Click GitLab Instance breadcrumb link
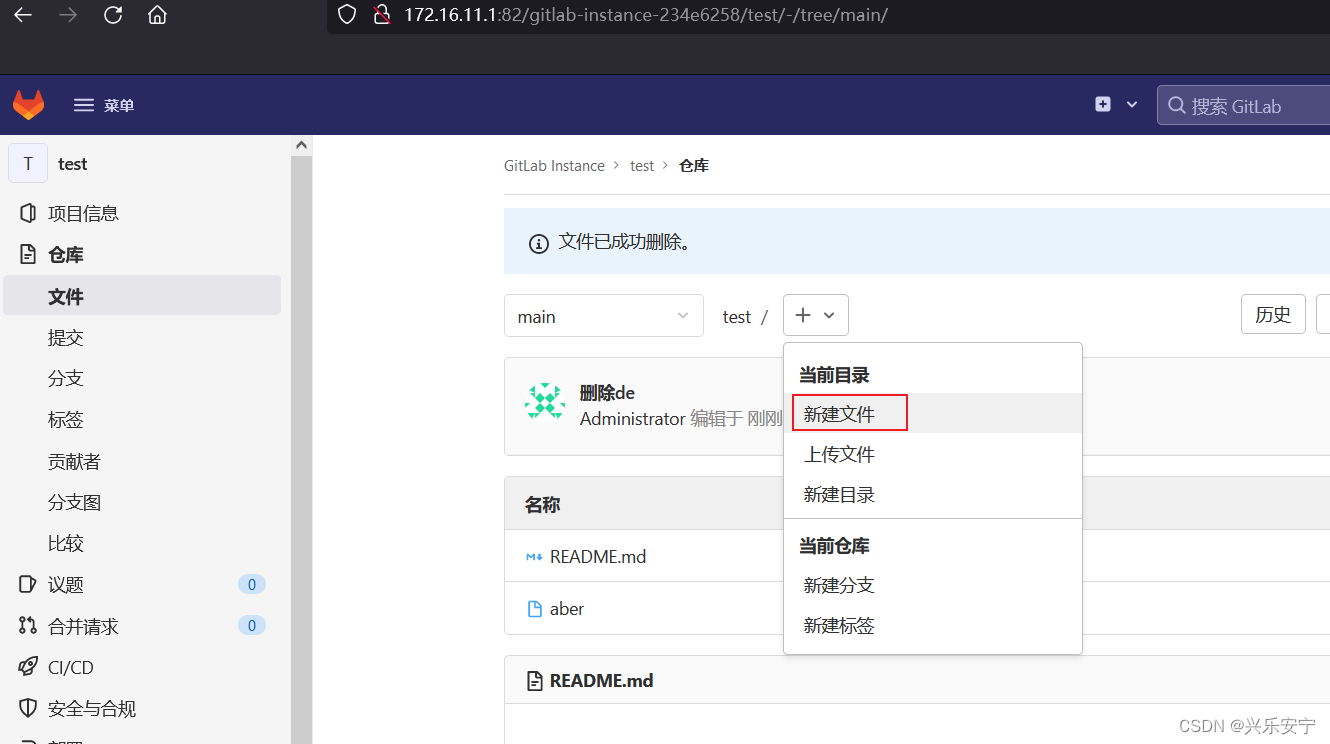The image size is (1330, 744). [554, 166]
